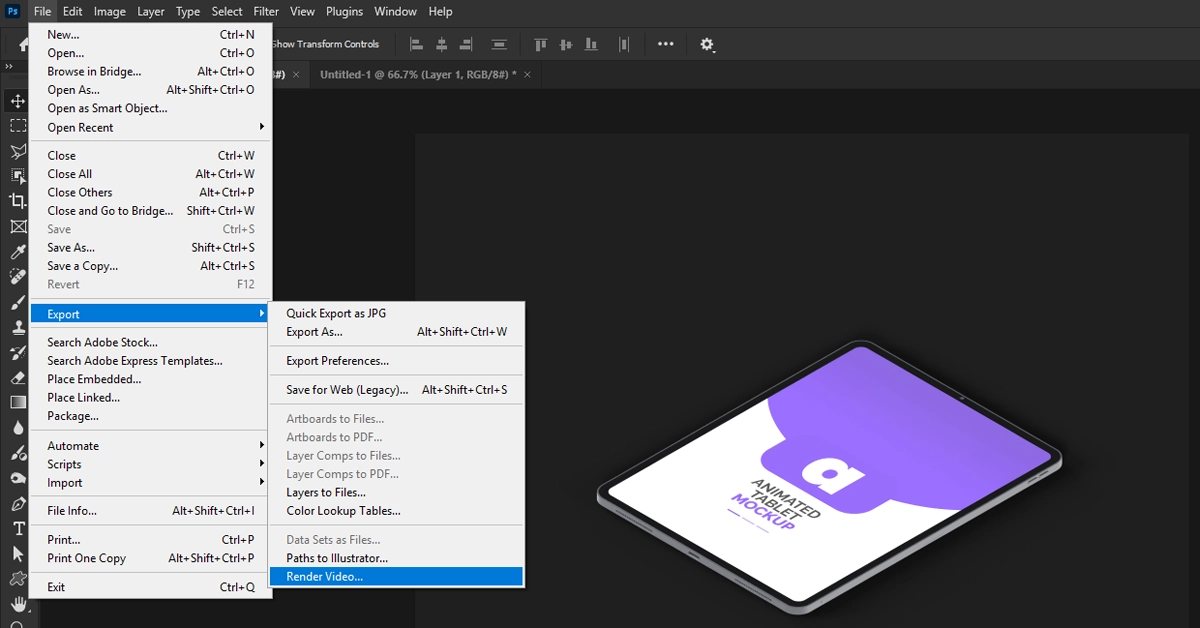Select the Move tool
The width and height of the screenshot is (1200, 628).
point(18,101)
